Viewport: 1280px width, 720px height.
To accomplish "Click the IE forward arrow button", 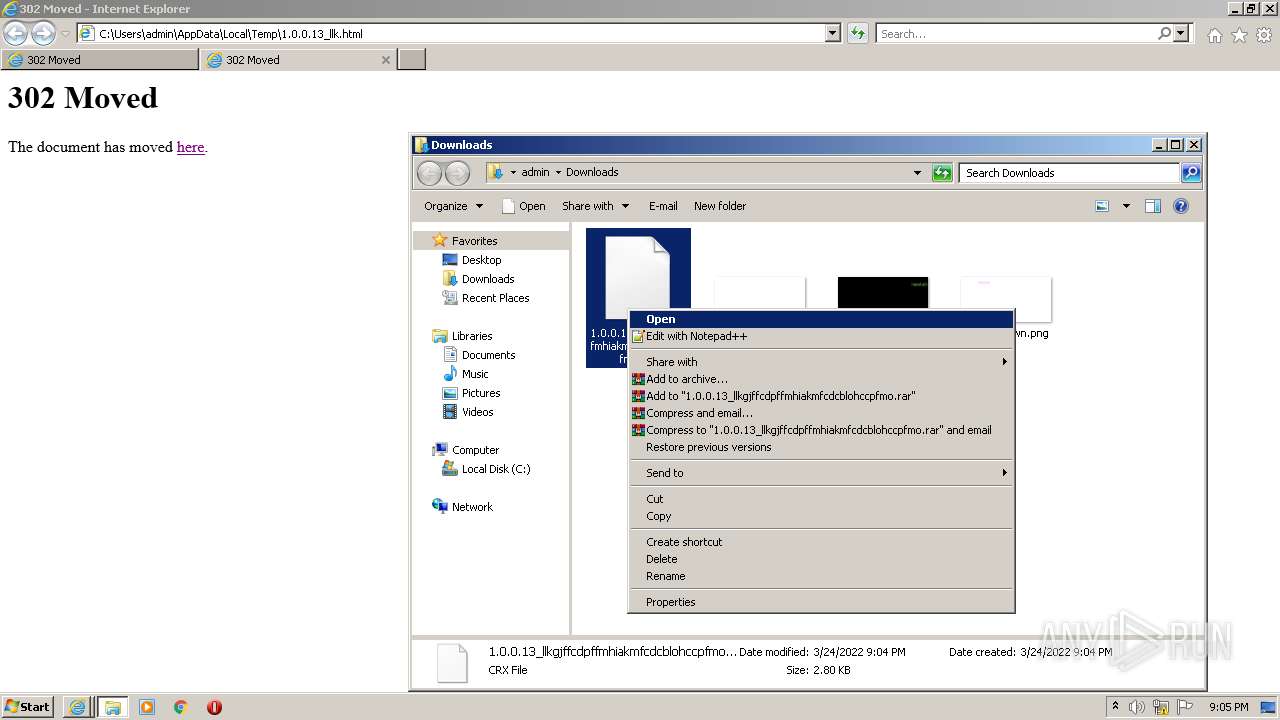I will pyautogui.click(x=43, y=34).
